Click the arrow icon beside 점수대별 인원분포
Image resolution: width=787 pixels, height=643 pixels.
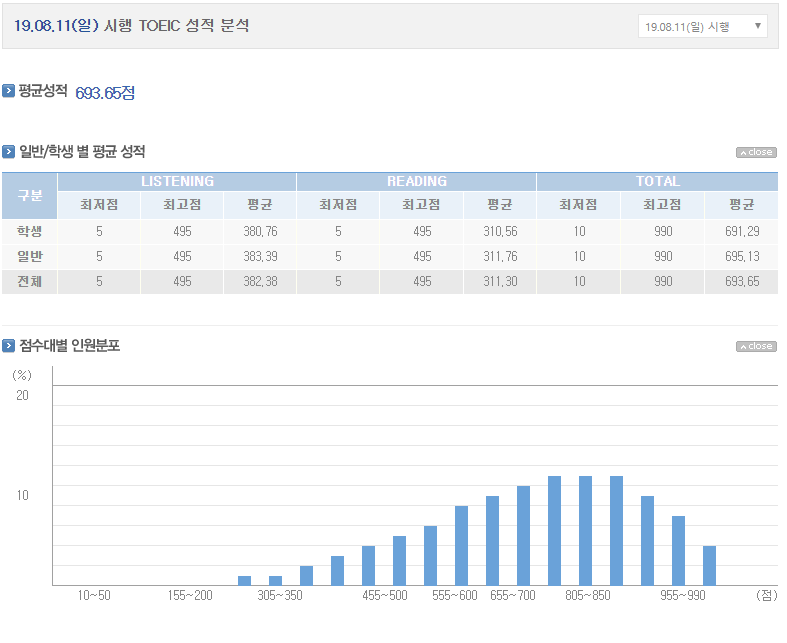point(9,346)
